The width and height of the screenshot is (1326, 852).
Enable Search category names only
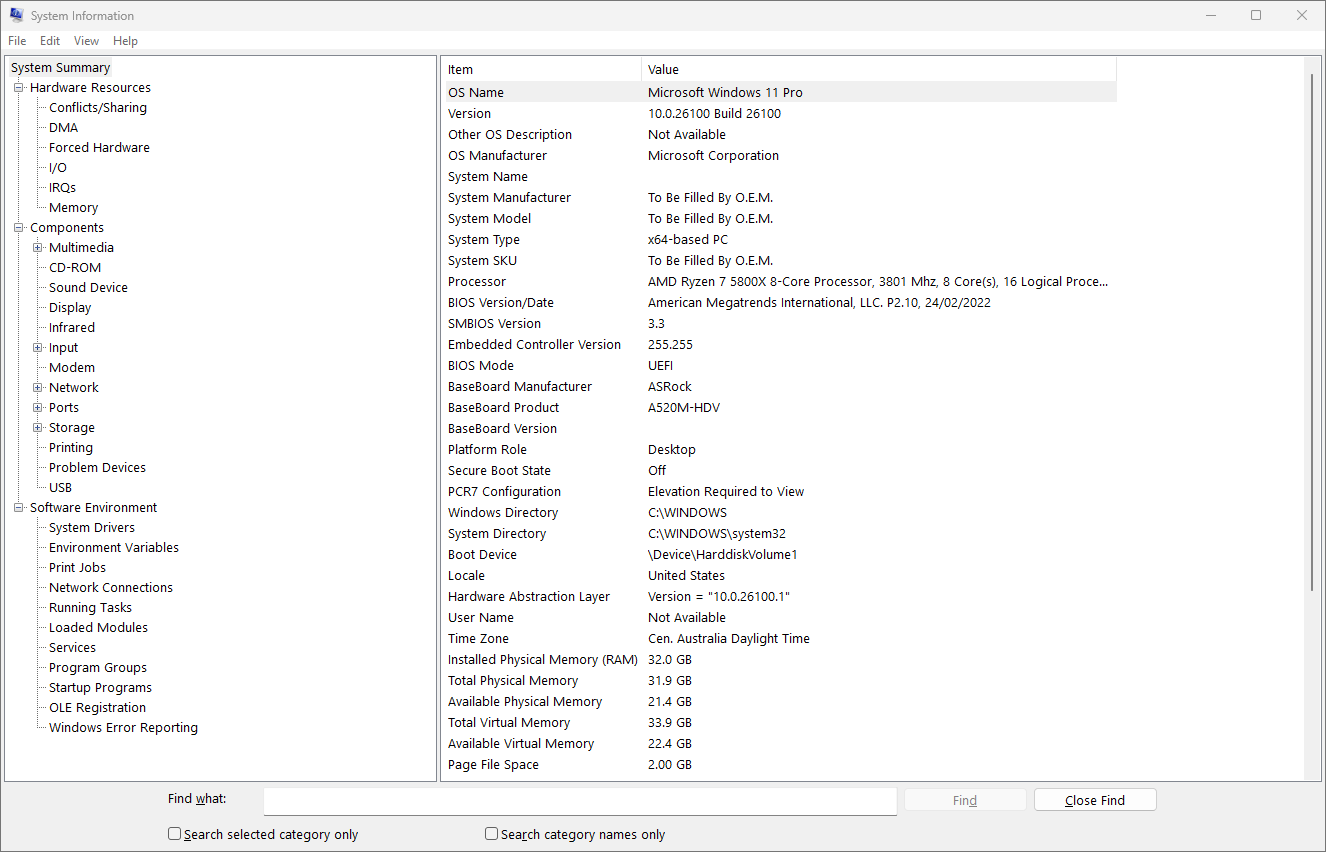(491, 833)
